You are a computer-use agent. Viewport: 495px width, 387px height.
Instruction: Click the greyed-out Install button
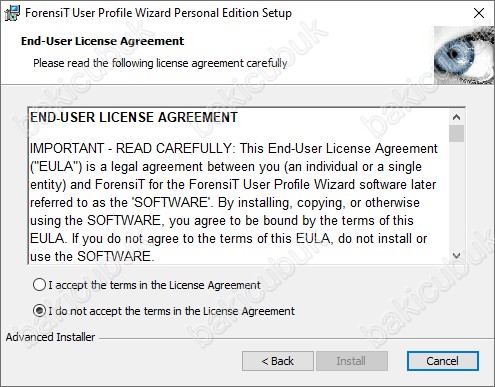point(352,361)
